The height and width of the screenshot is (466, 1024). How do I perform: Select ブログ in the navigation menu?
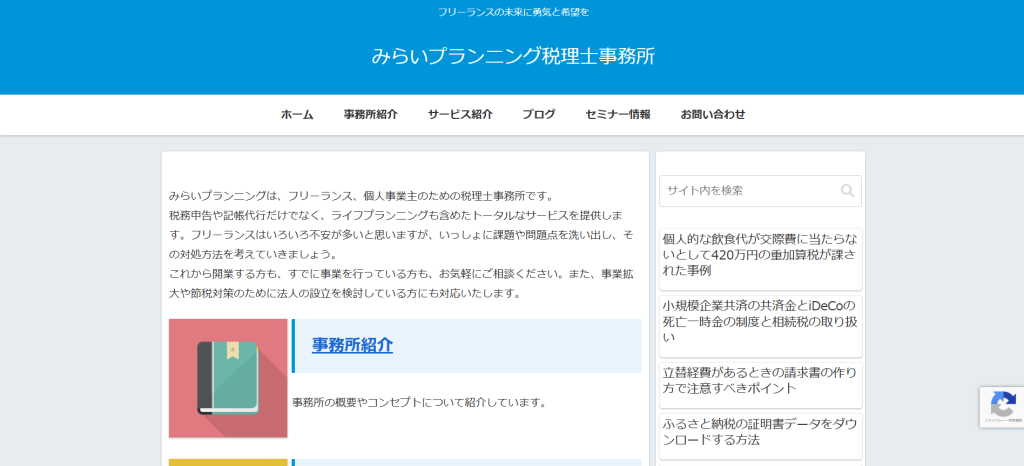point(538,114)
